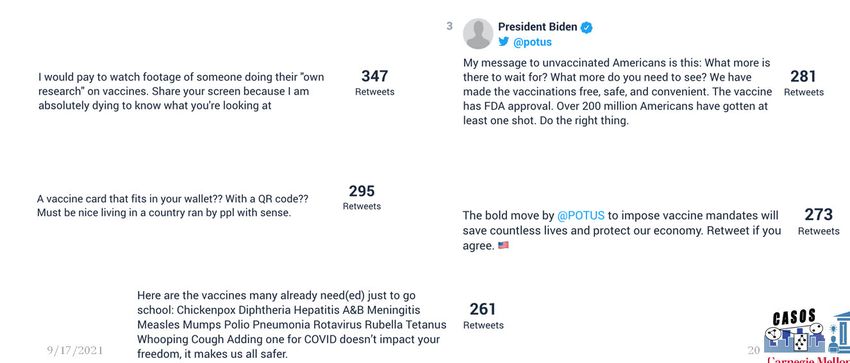Click the school vaccines list tweet
Screen dimensions: 850x363
292,325
